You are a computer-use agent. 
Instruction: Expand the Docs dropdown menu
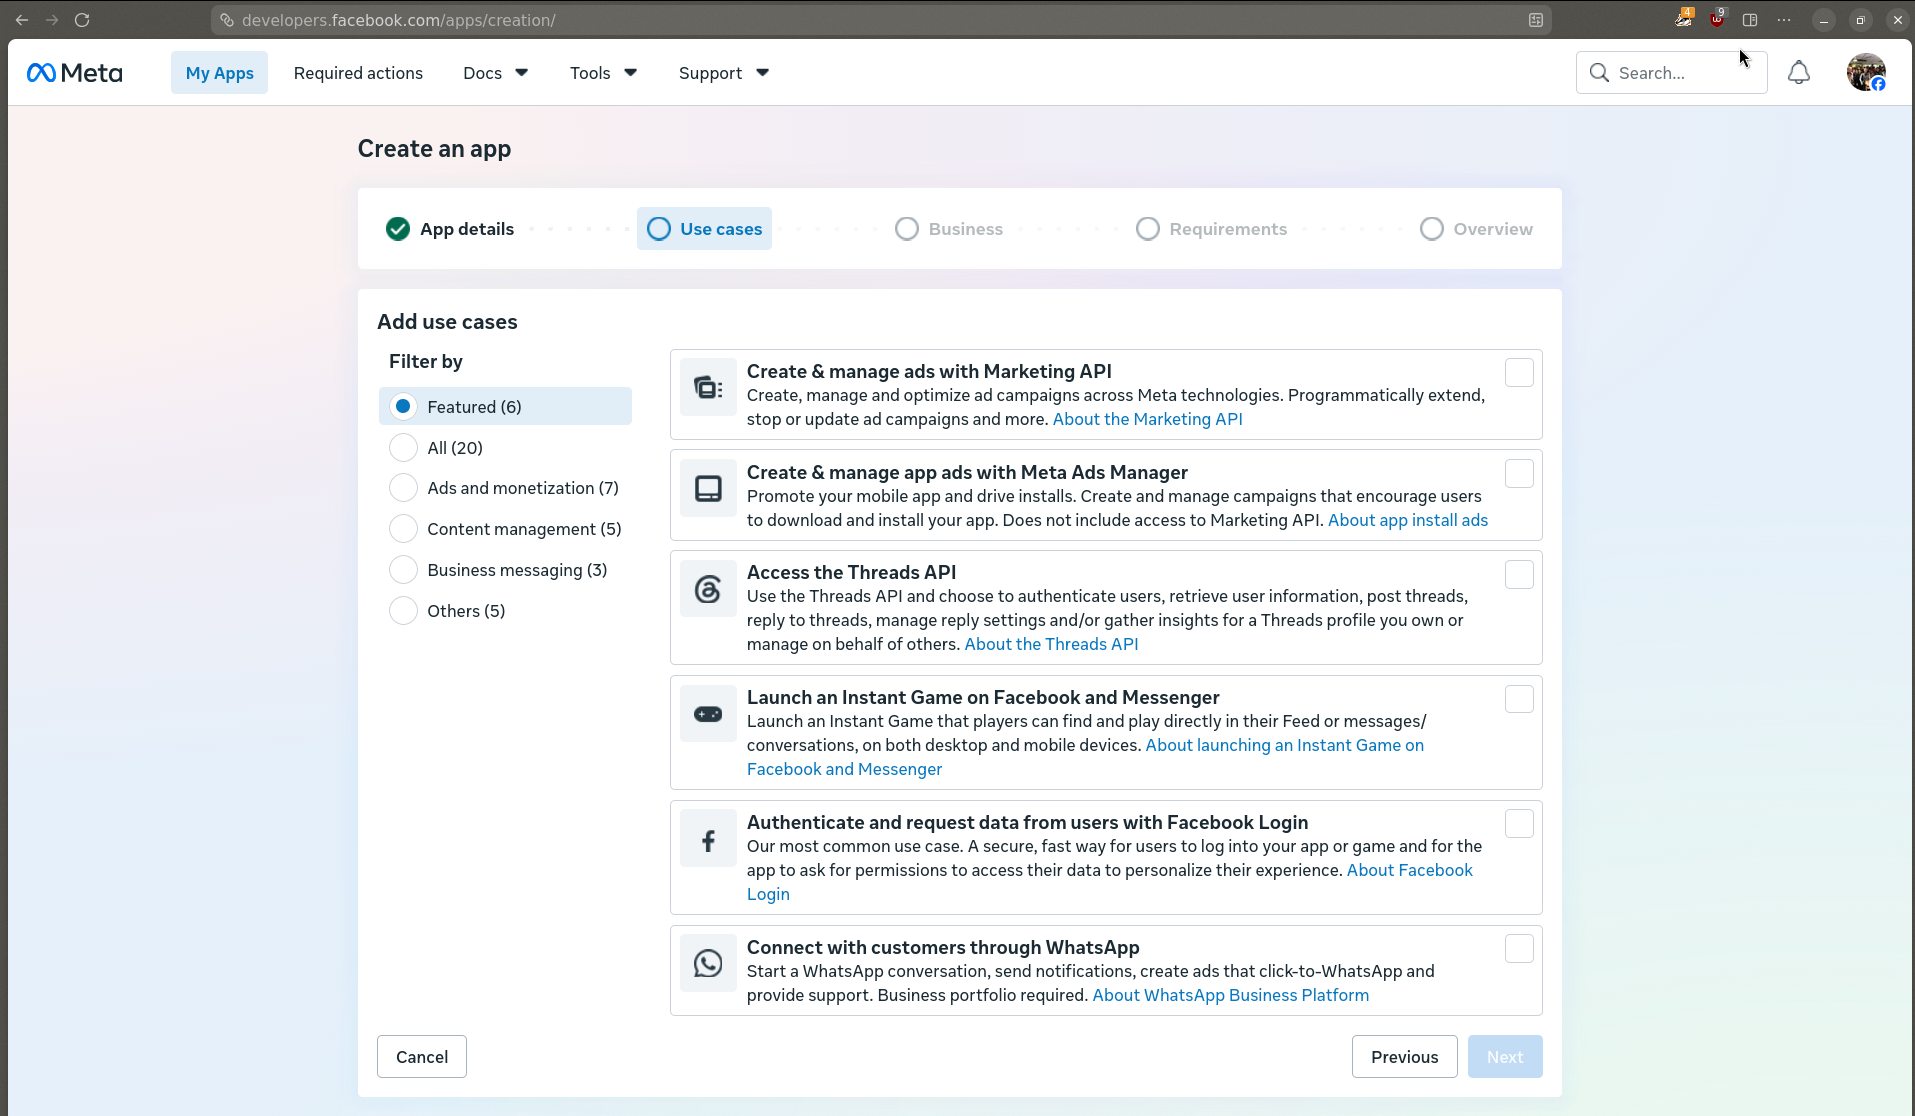pyautogui.click(x=495, y=73)
